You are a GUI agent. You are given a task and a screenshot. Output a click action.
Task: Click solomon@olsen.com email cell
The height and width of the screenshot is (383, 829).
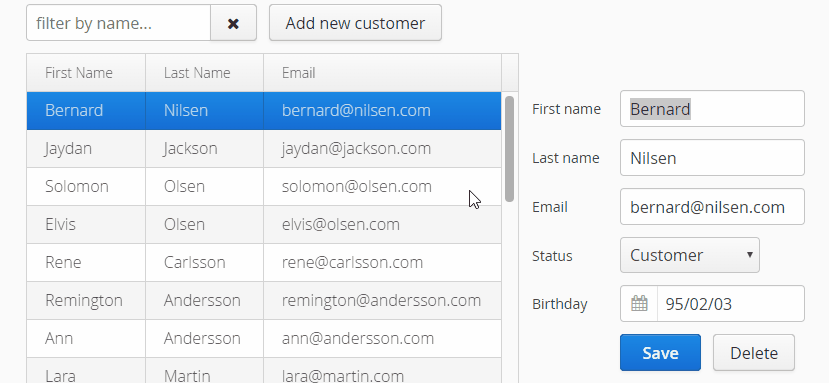click(x=382, y=187)
